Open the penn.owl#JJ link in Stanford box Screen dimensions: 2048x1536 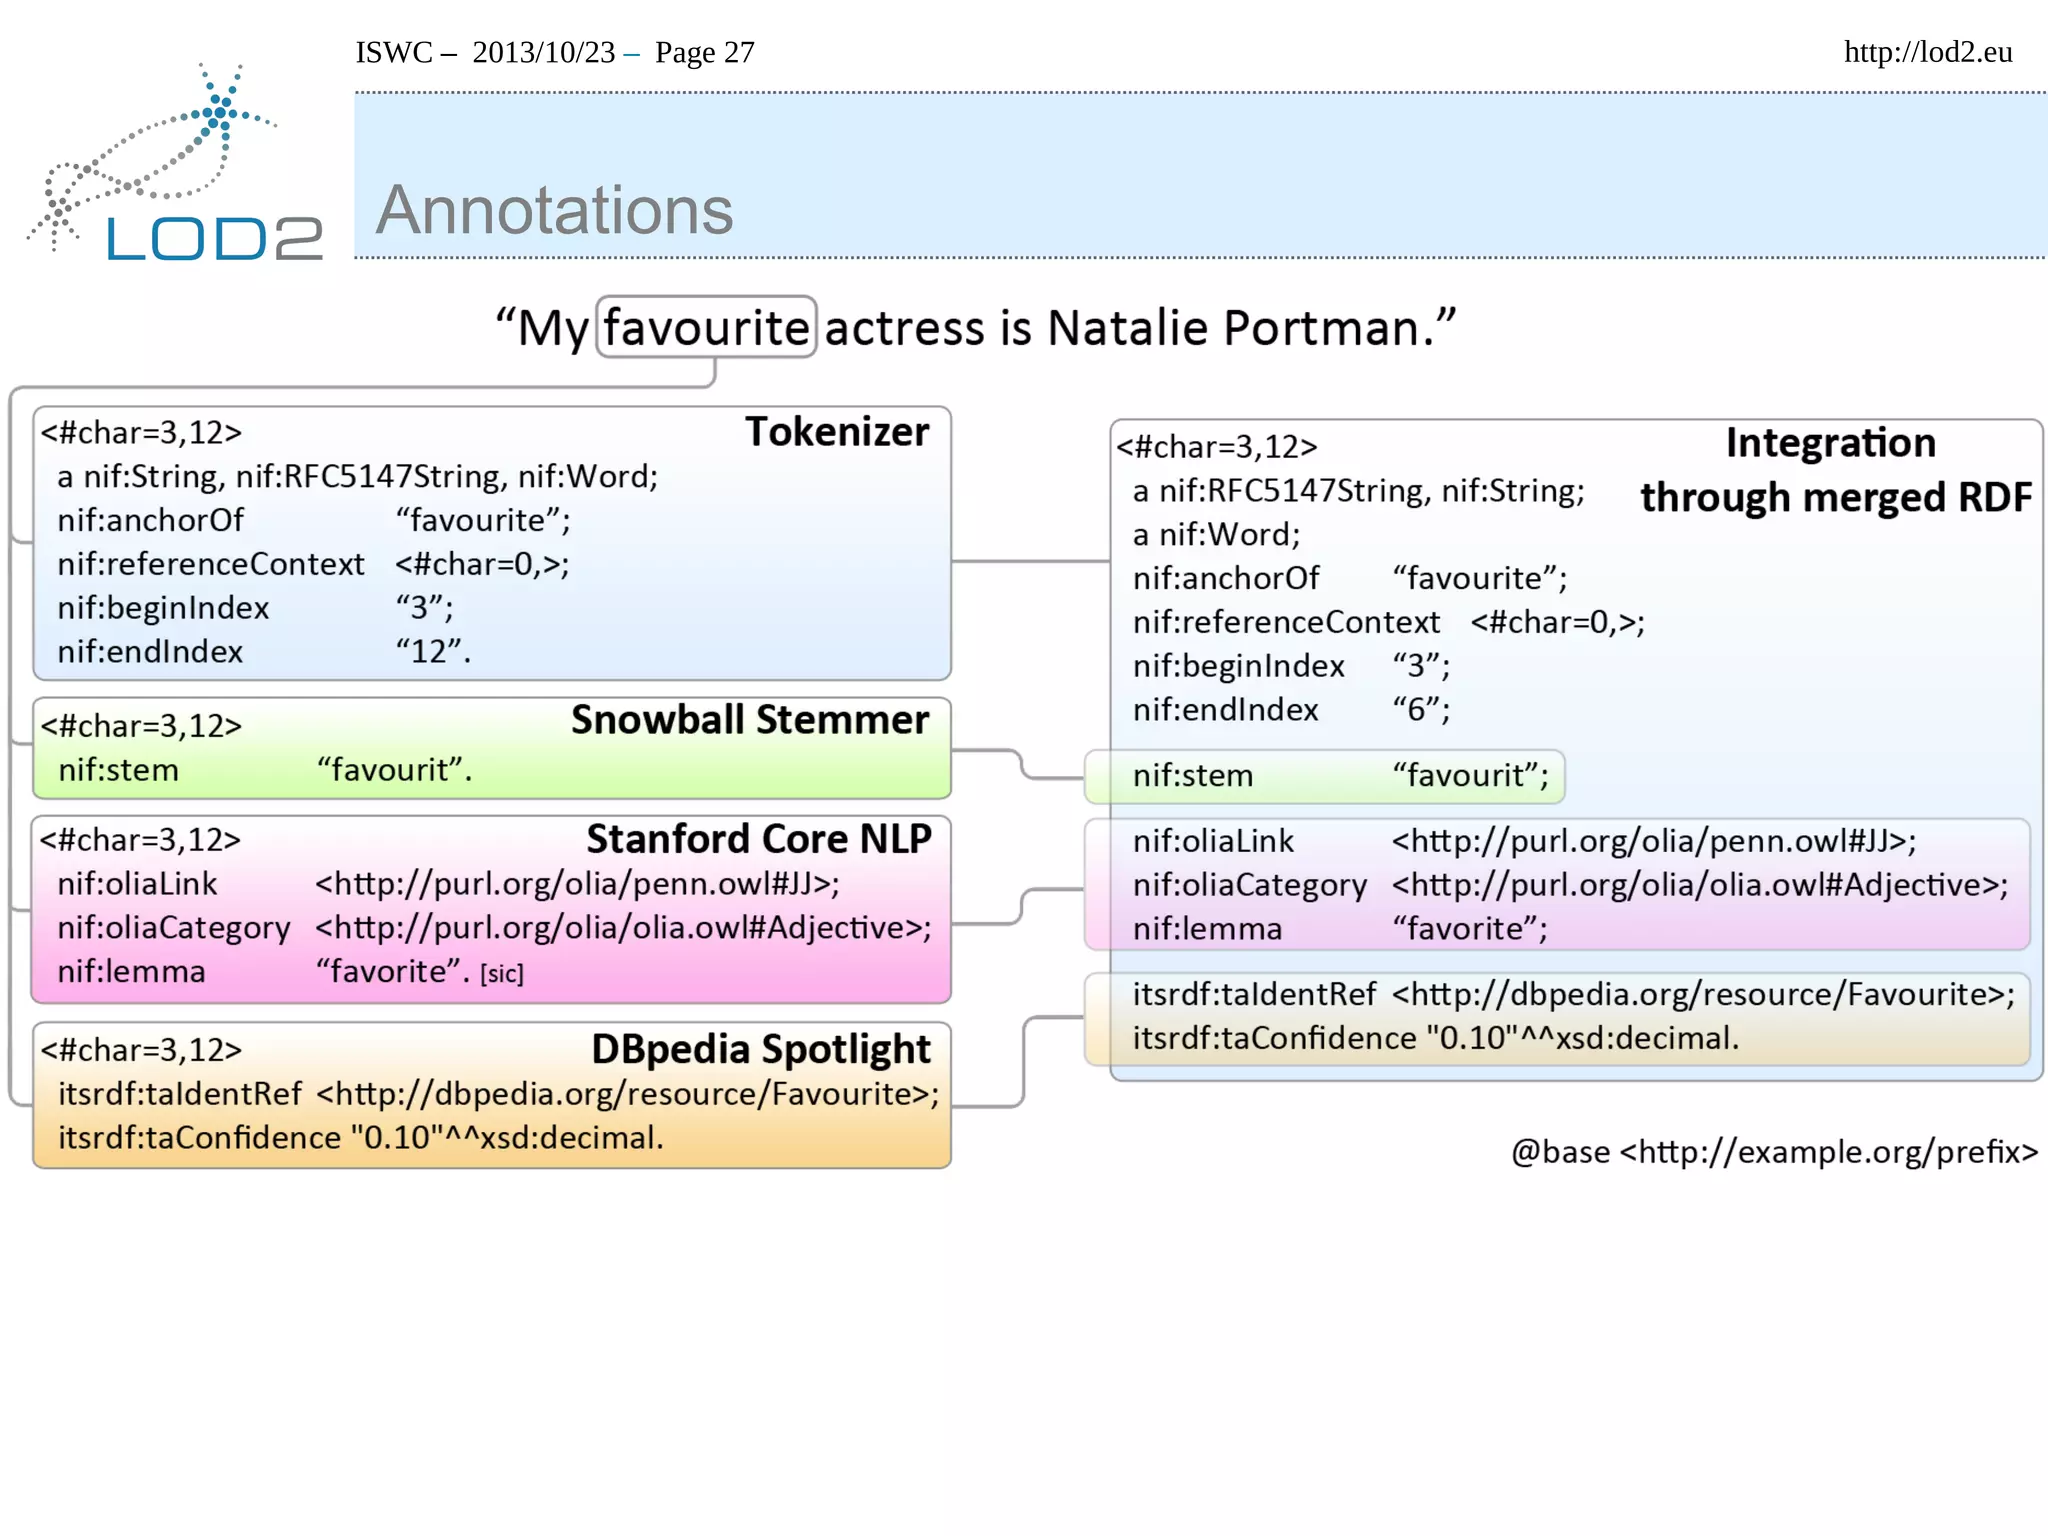tap(577, 884)
